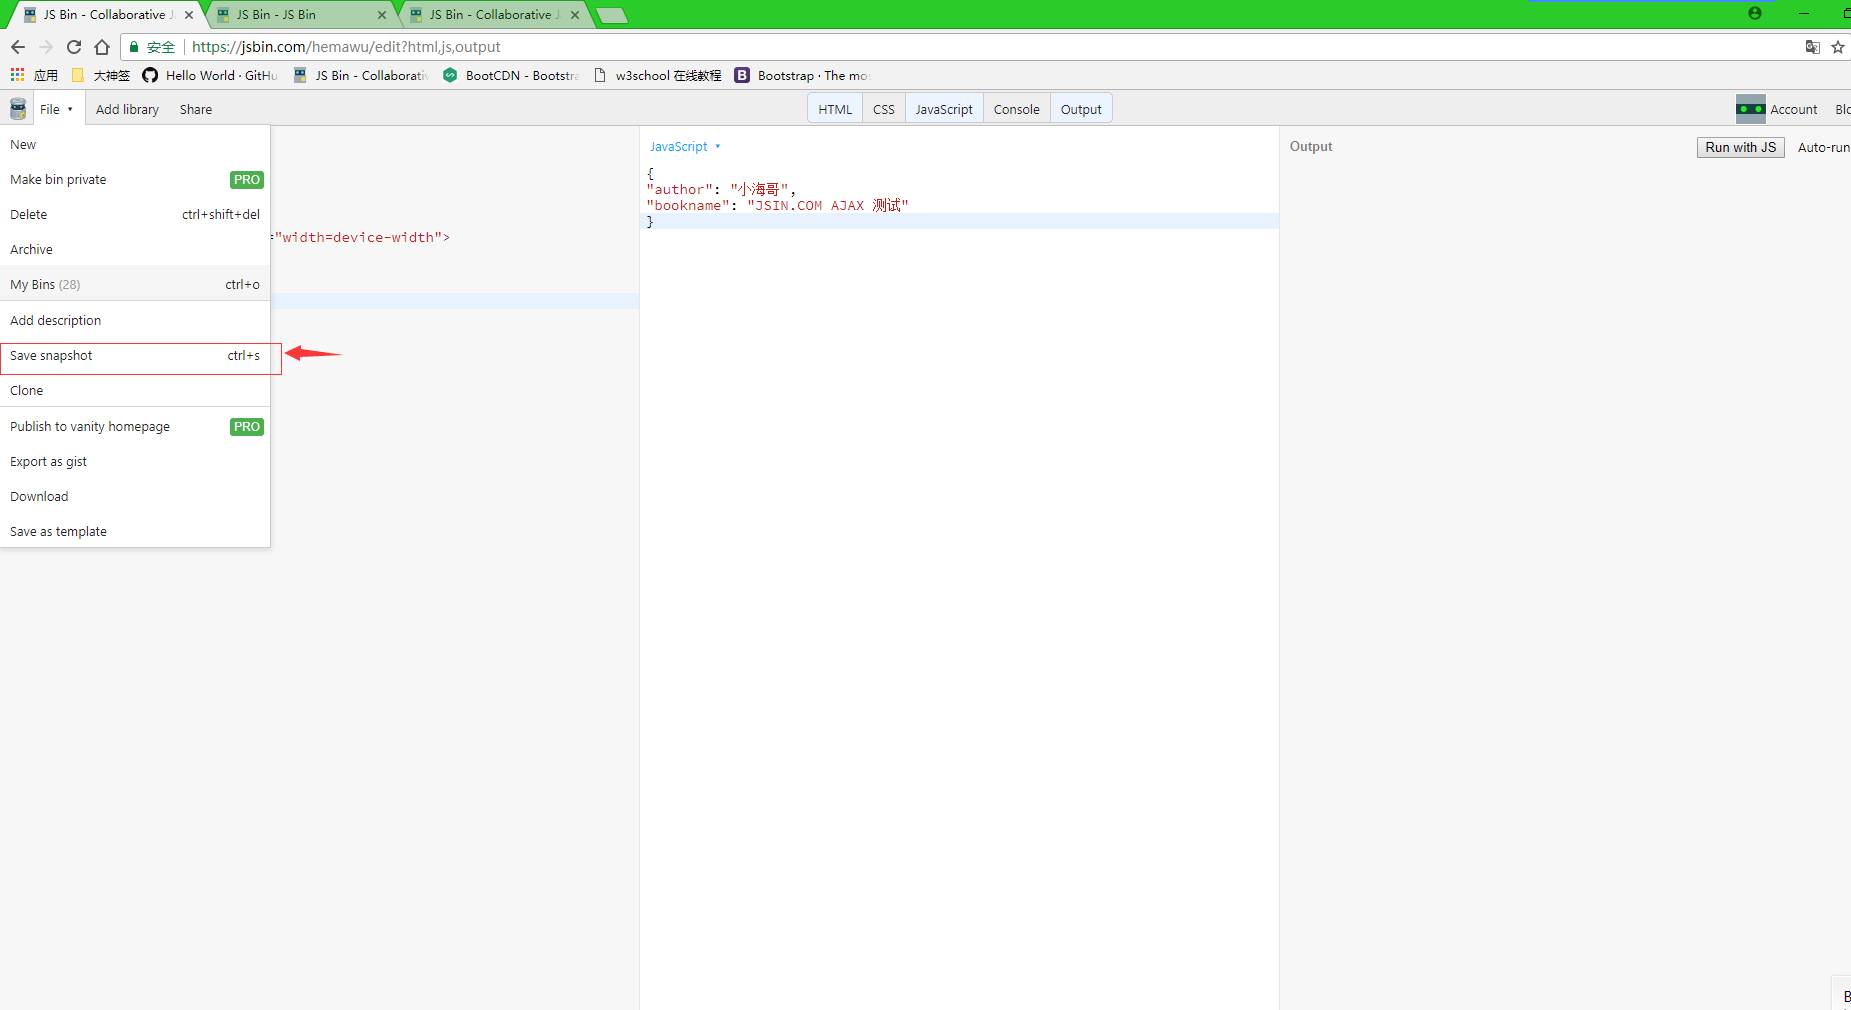
Task: Select Save snapshot
Action: [135, 355]
